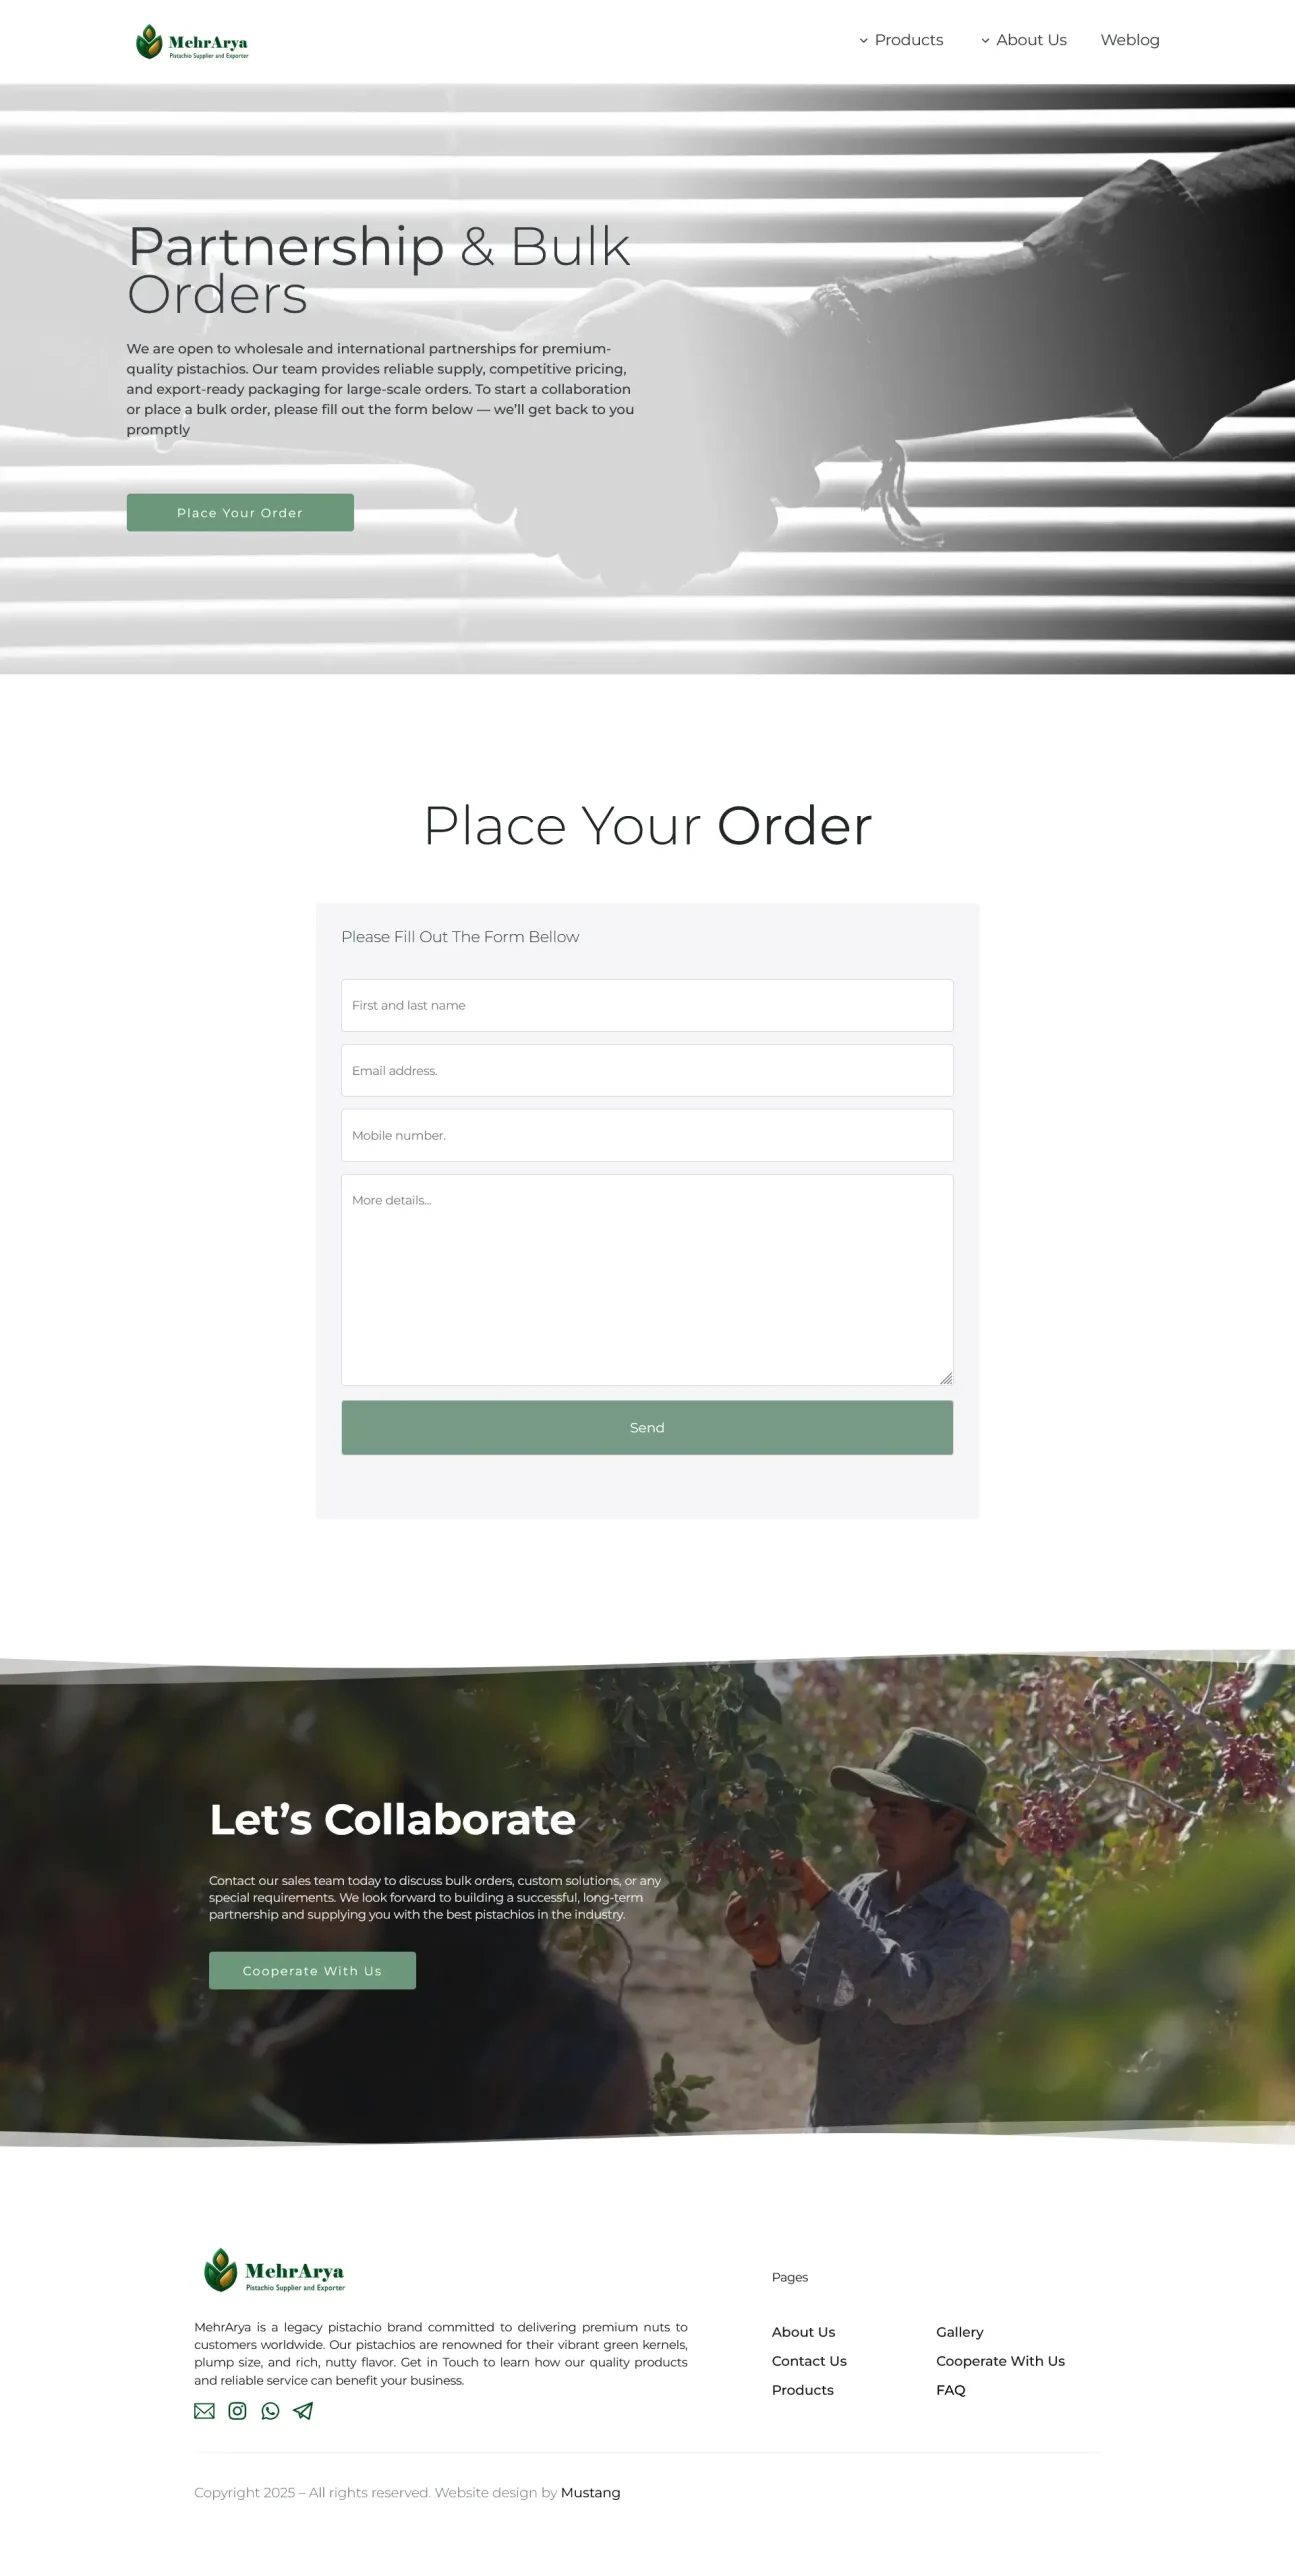Click the MehrArya footer logo
The image size is (1295, 2560).
tap(275, 2271)
